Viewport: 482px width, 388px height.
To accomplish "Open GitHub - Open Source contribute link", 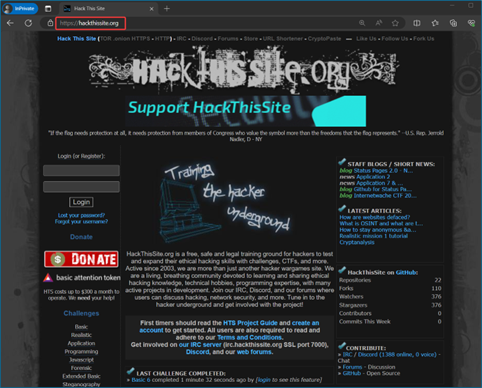I will 352,373.
